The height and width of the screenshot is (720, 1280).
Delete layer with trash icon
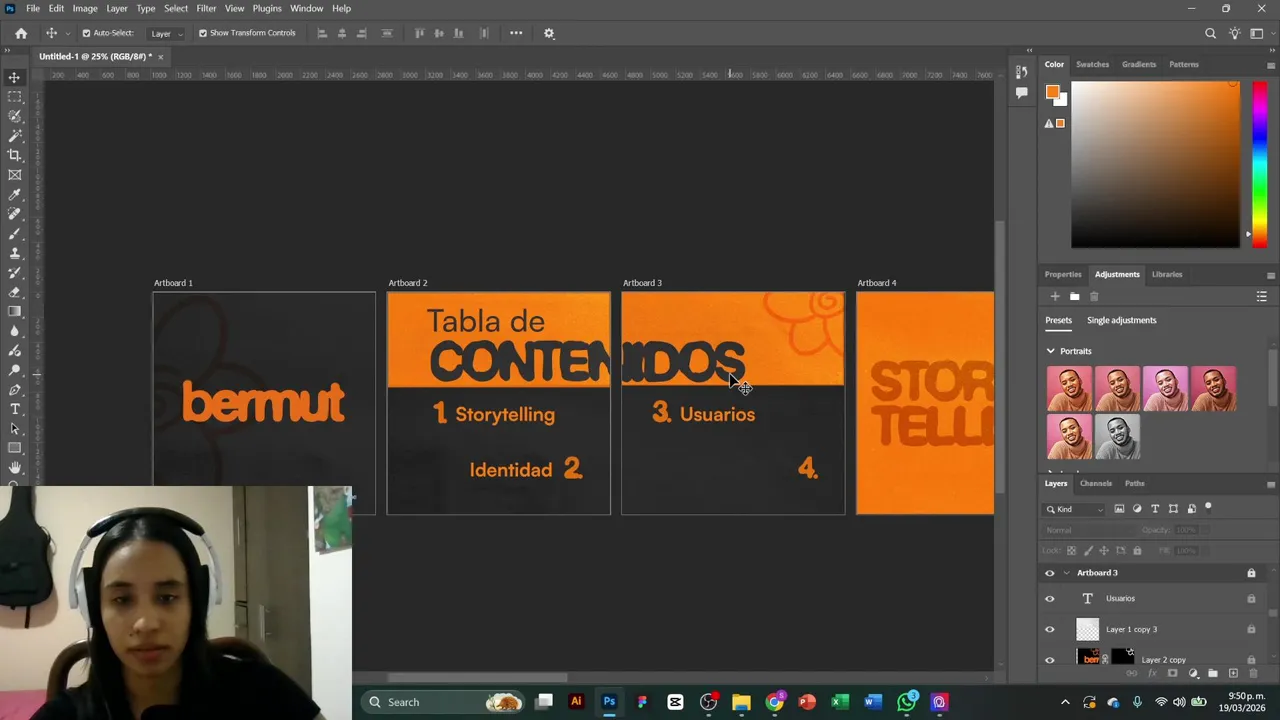coord(1253,674)
